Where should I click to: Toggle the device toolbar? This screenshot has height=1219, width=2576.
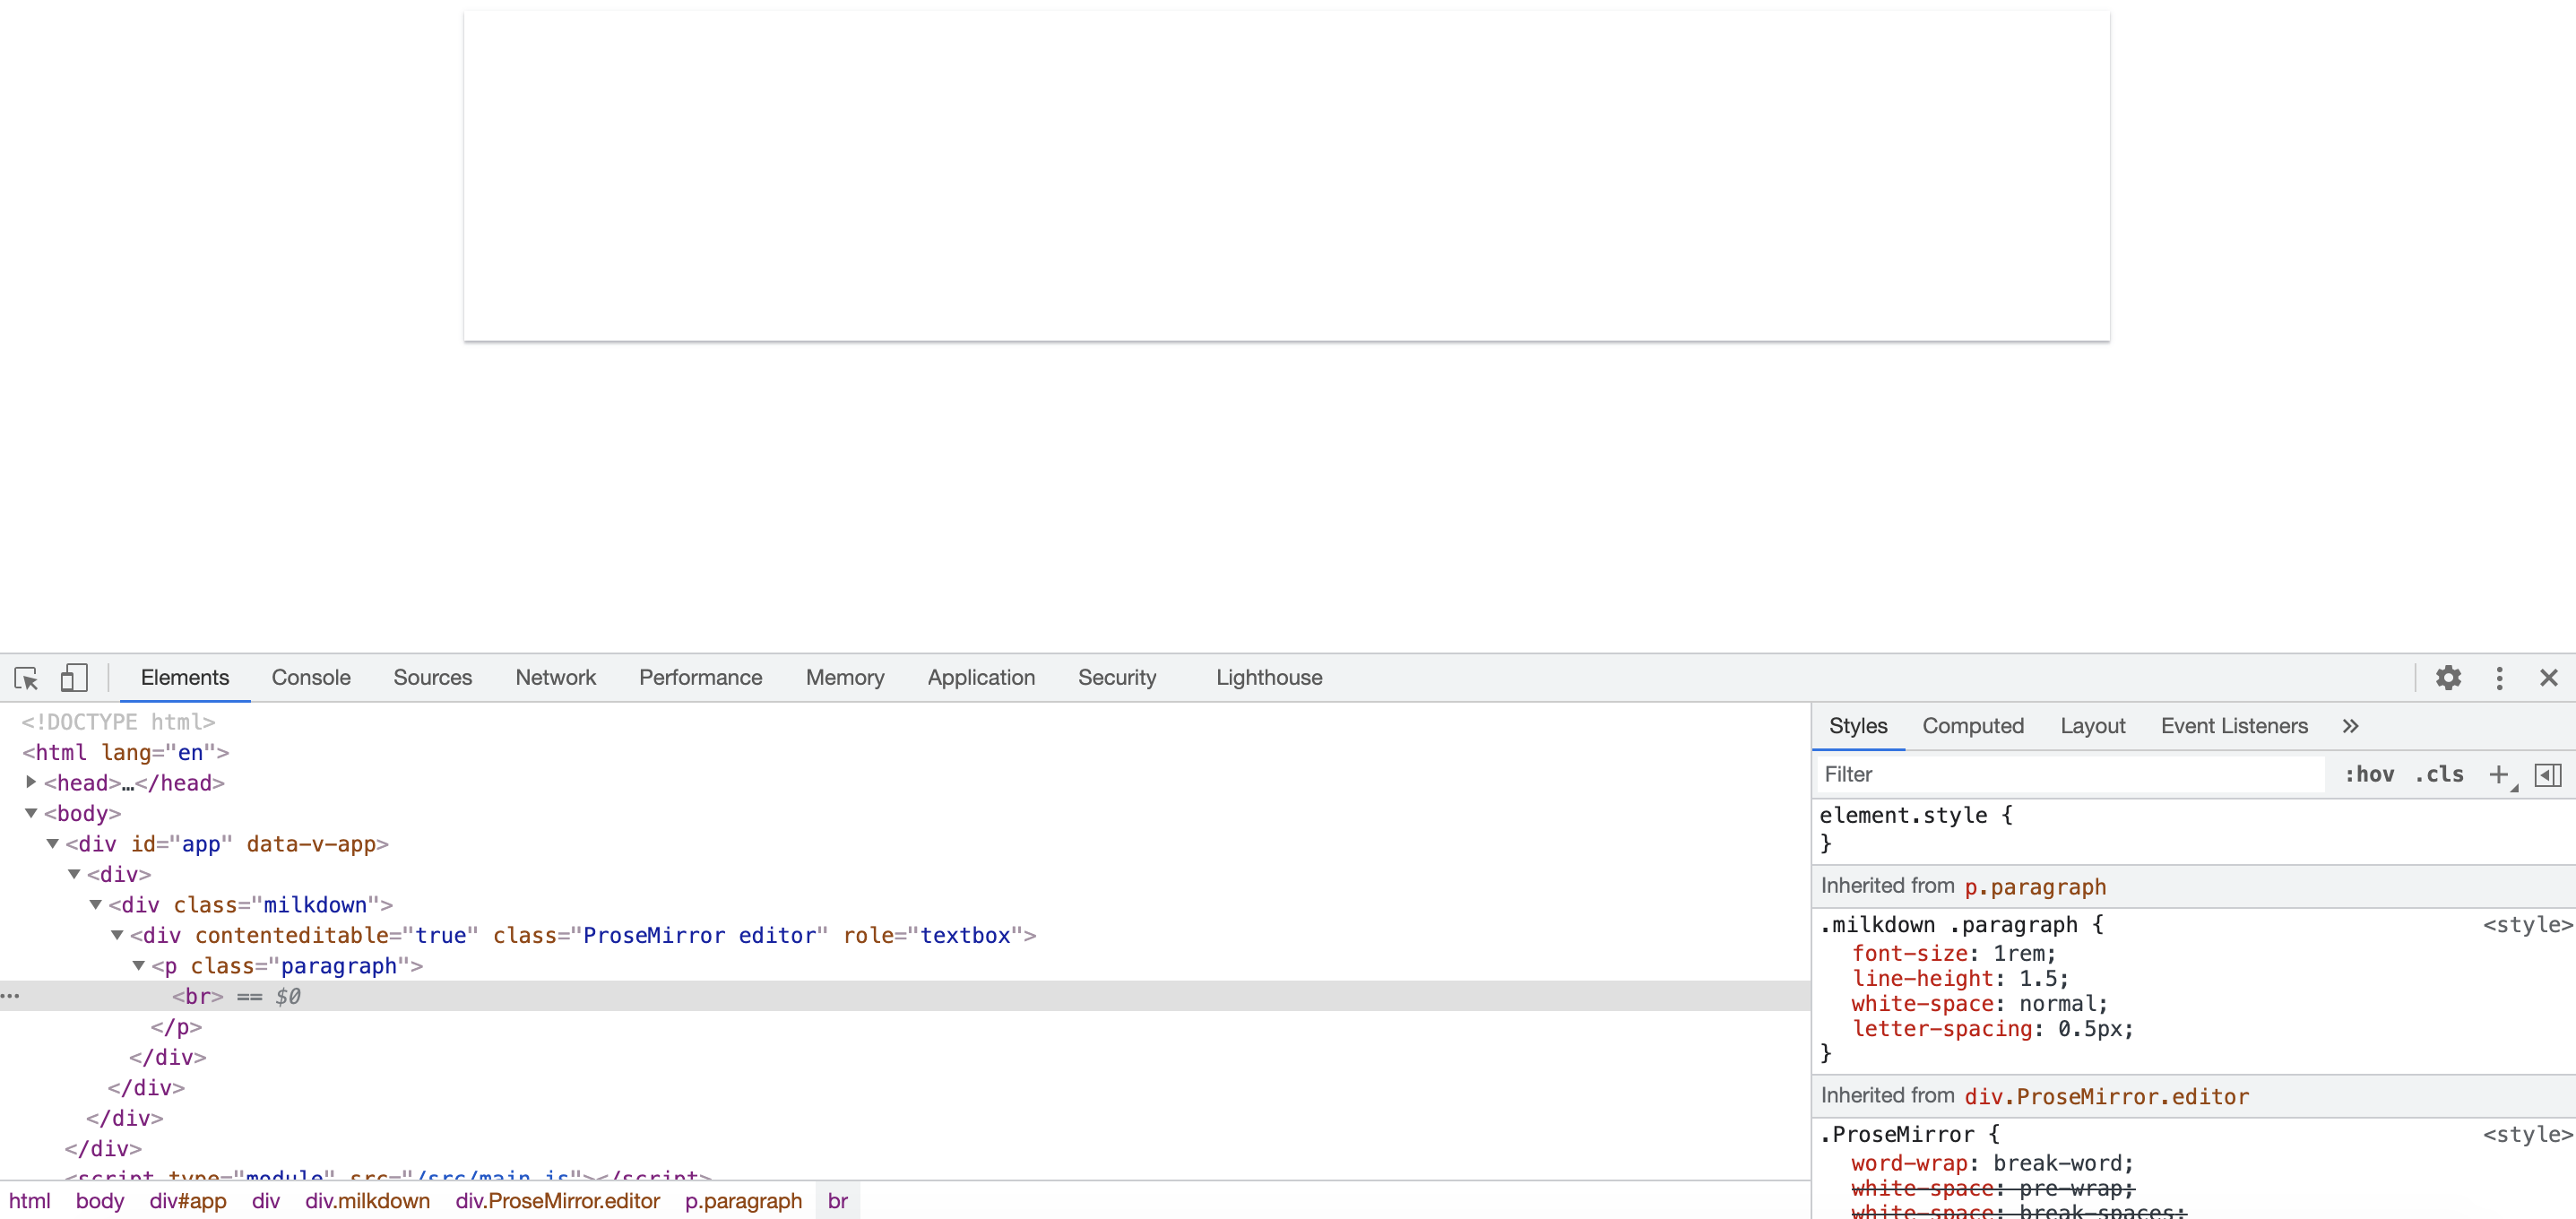[74, 677]
